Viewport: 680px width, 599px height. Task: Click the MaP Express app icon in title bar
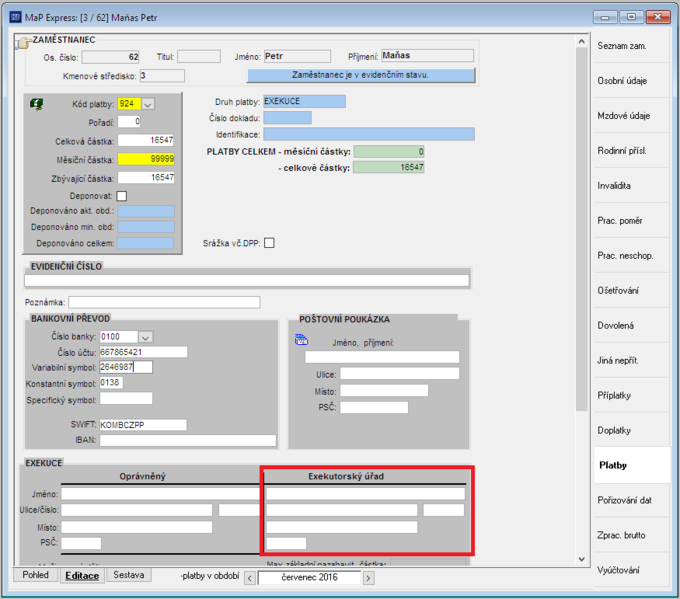click(16, 17)
